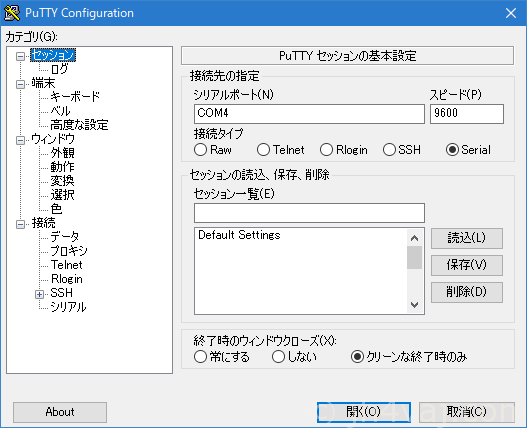The image size is (527, 428).
Task: Open 外観 settings in tree
Action: pos(63,153)
